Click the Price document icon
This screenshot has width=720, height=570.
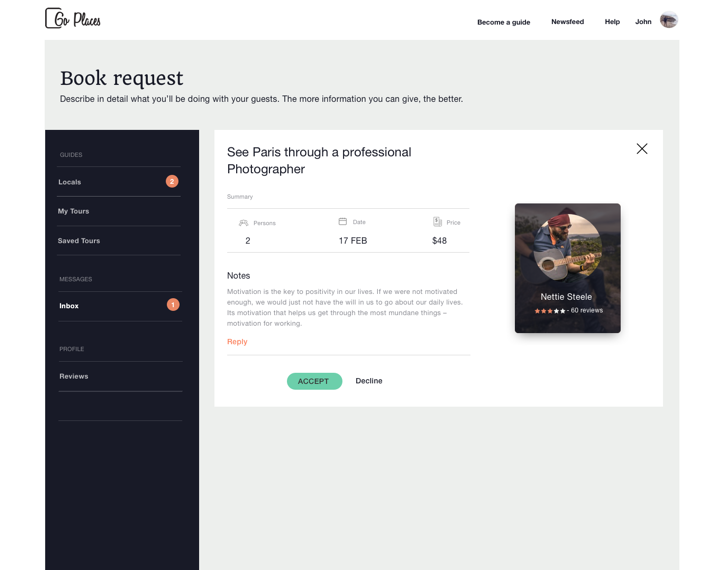(x=437, y=222)
